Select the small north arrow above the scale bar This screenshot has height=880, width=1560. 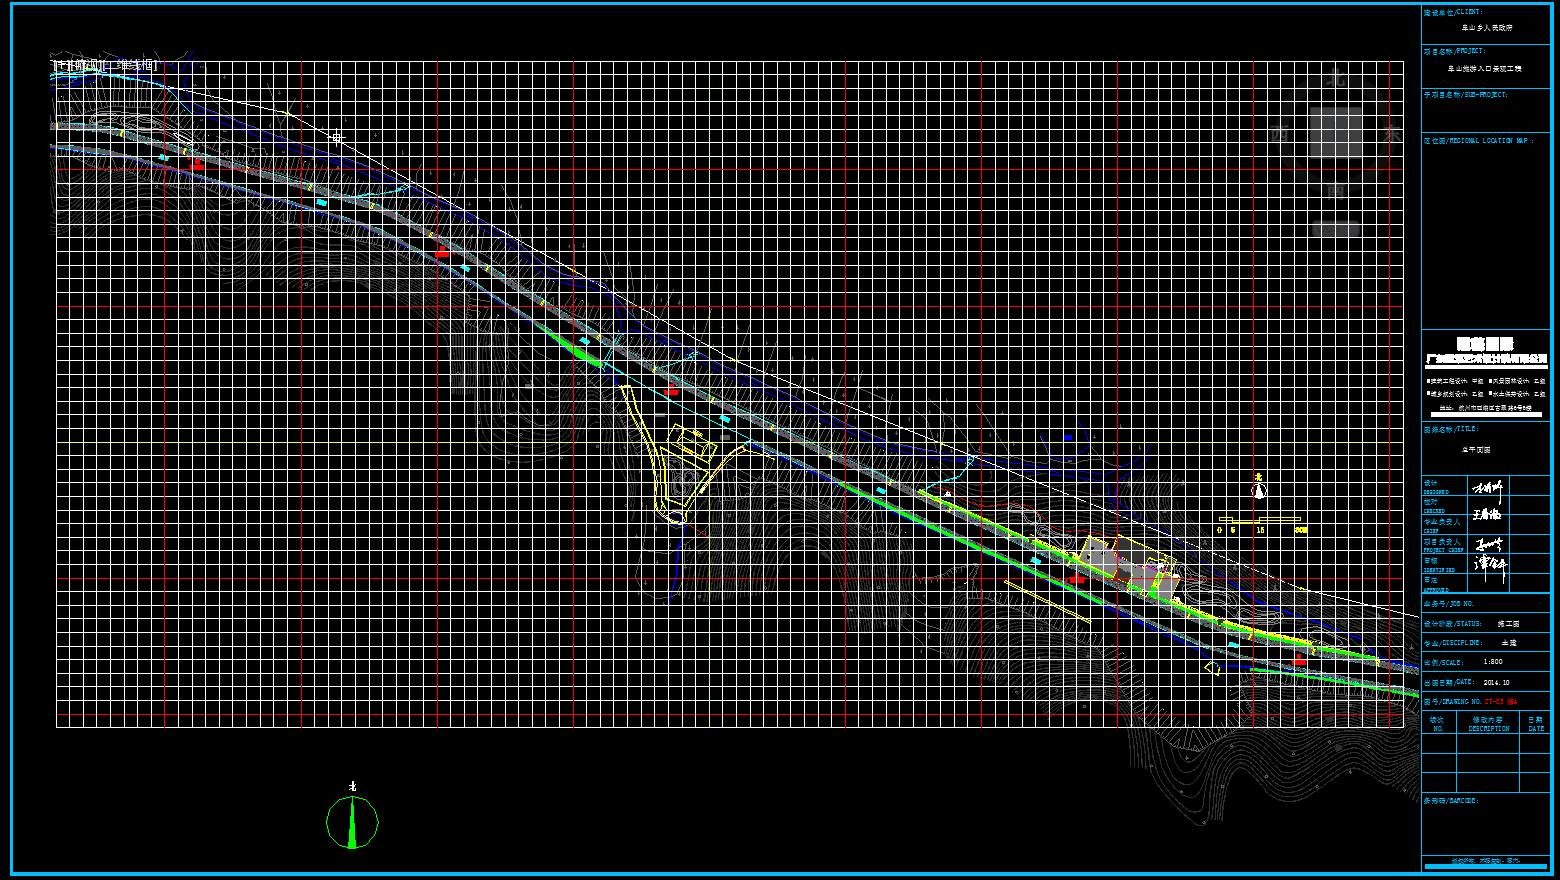(x=1259, y=488)
